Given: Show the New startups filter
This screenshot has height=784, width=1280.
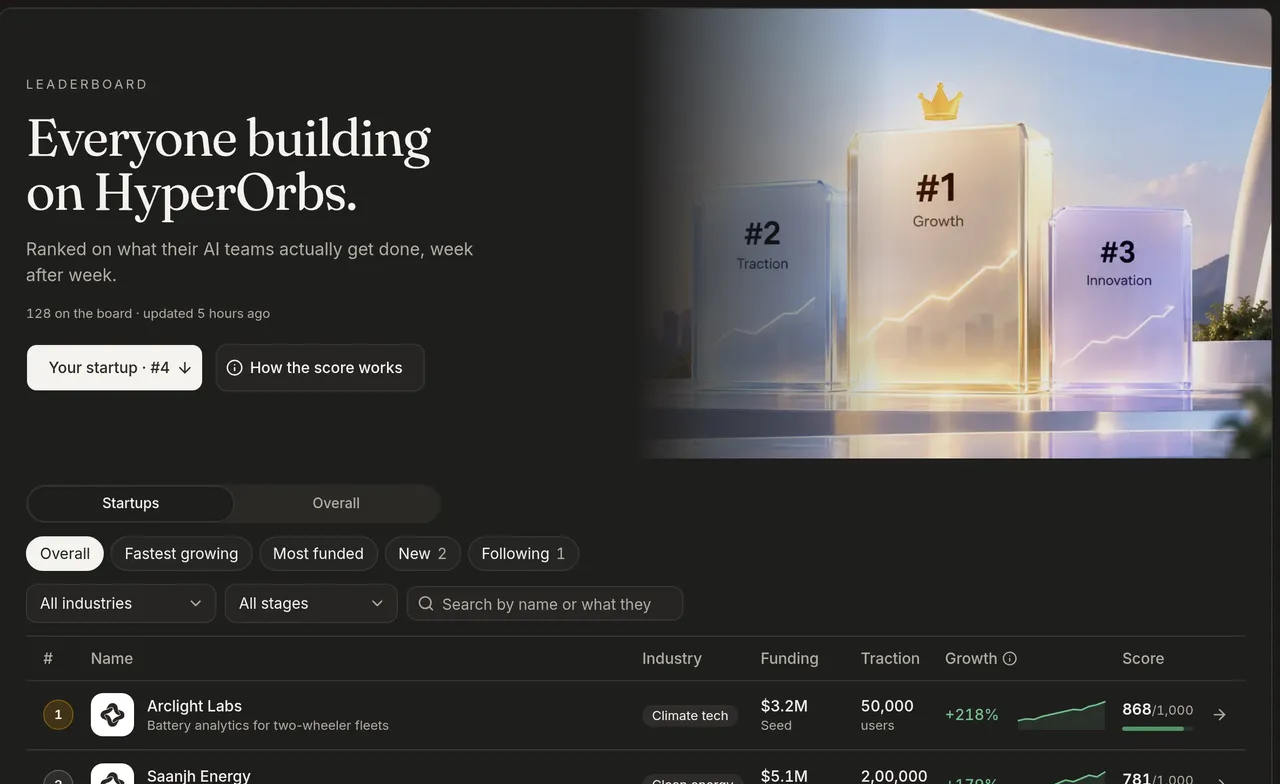Looking at the screenshot, I should point(422,553).
